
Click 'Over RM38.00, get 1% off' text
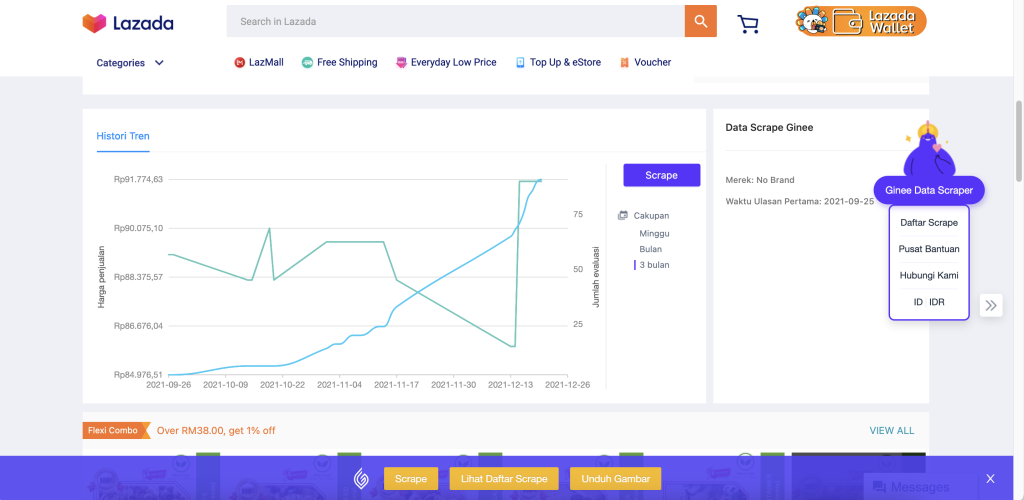coord(216,431)
